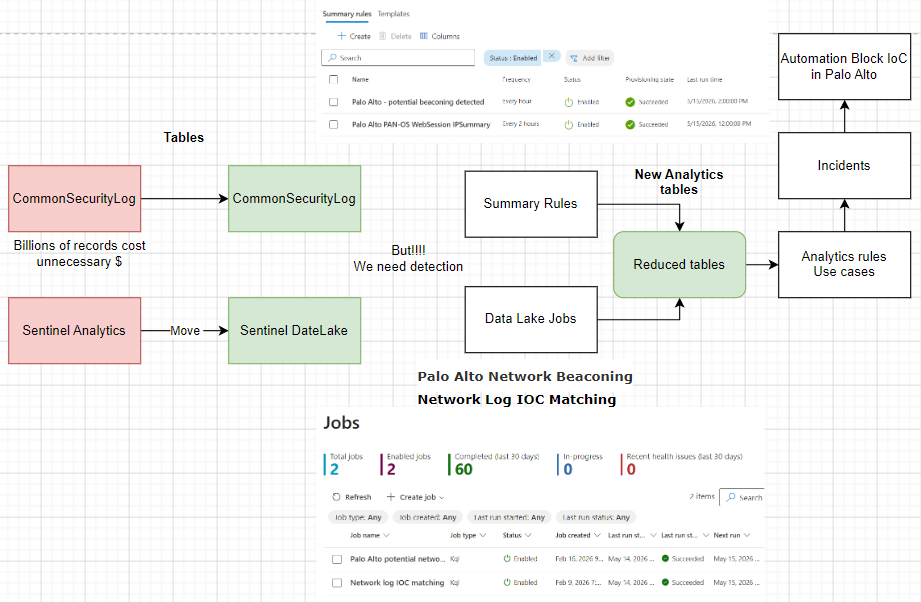Switch to the Summary rules tab
This screenshot has height=602, width=921.
[x=347, y=14]
